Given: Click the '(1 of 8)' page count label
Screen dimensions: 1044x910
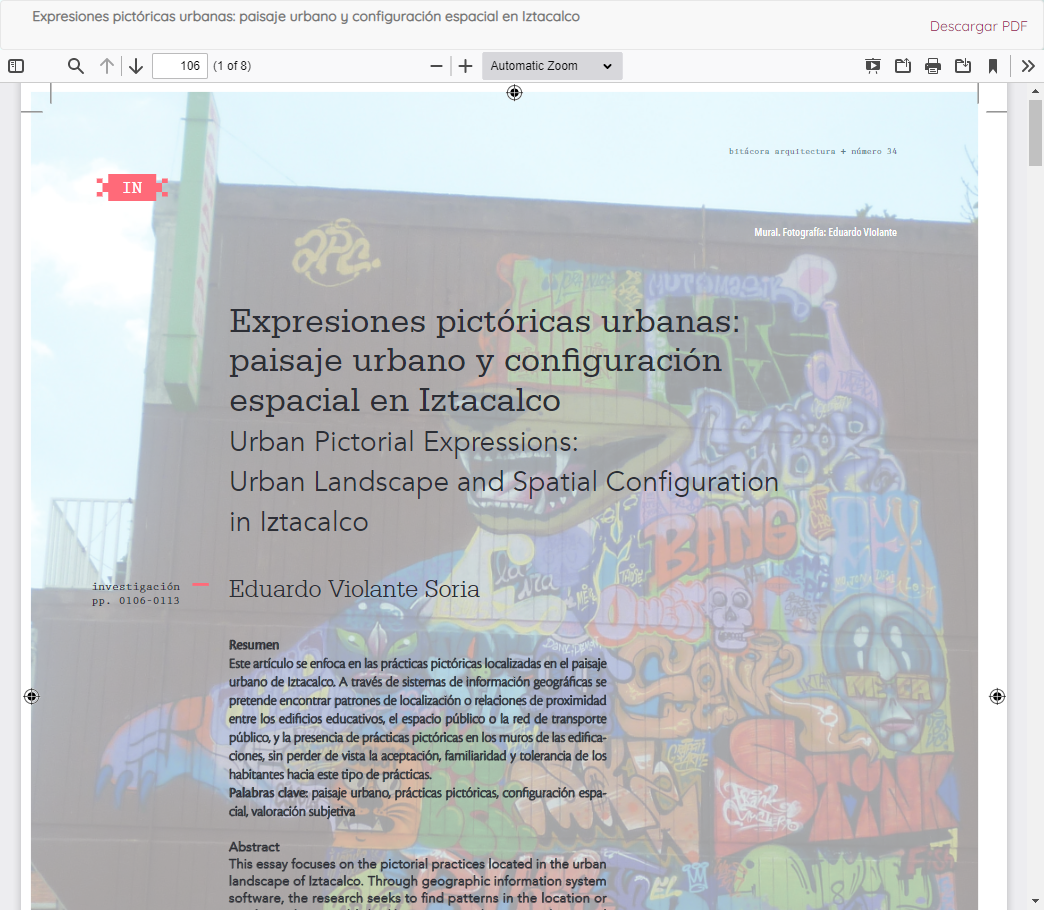Looking at the screenshot, I should pos(232,66).
